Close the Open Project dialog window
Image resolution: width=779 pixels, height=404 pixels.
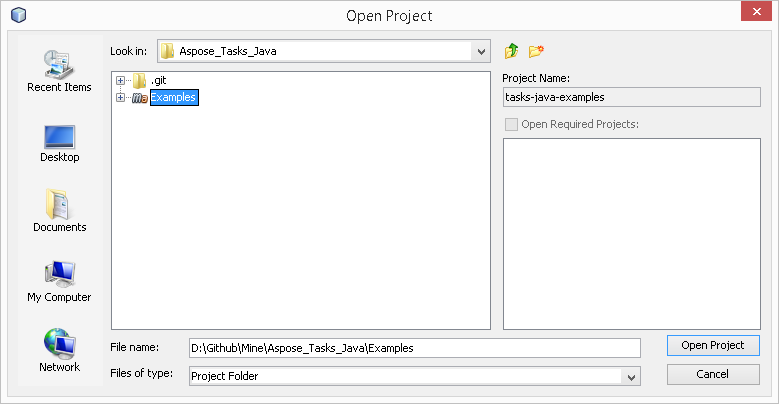click(755, 15)
